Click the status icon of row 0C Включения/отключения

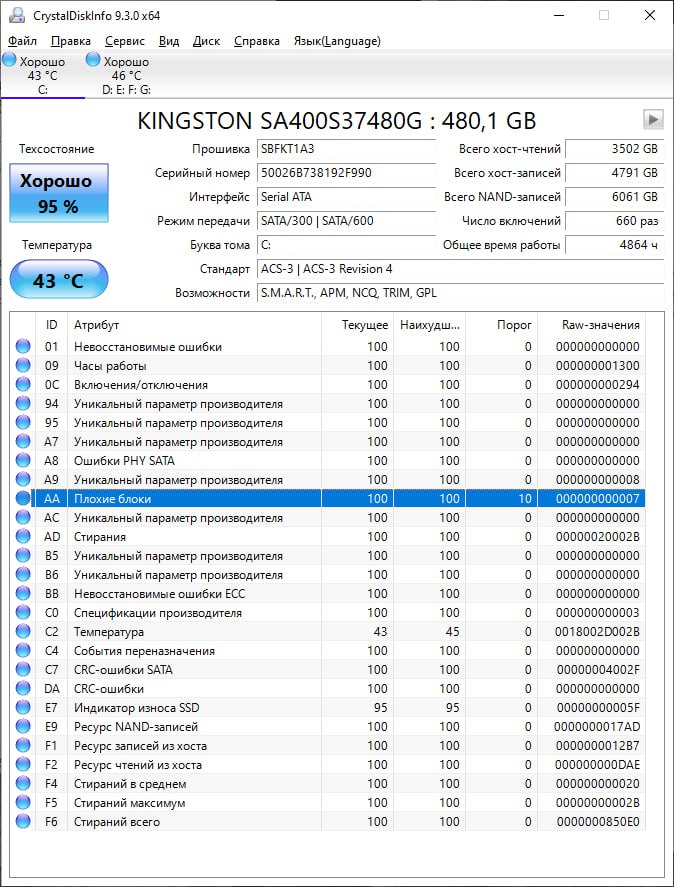(x=23, y=385)
